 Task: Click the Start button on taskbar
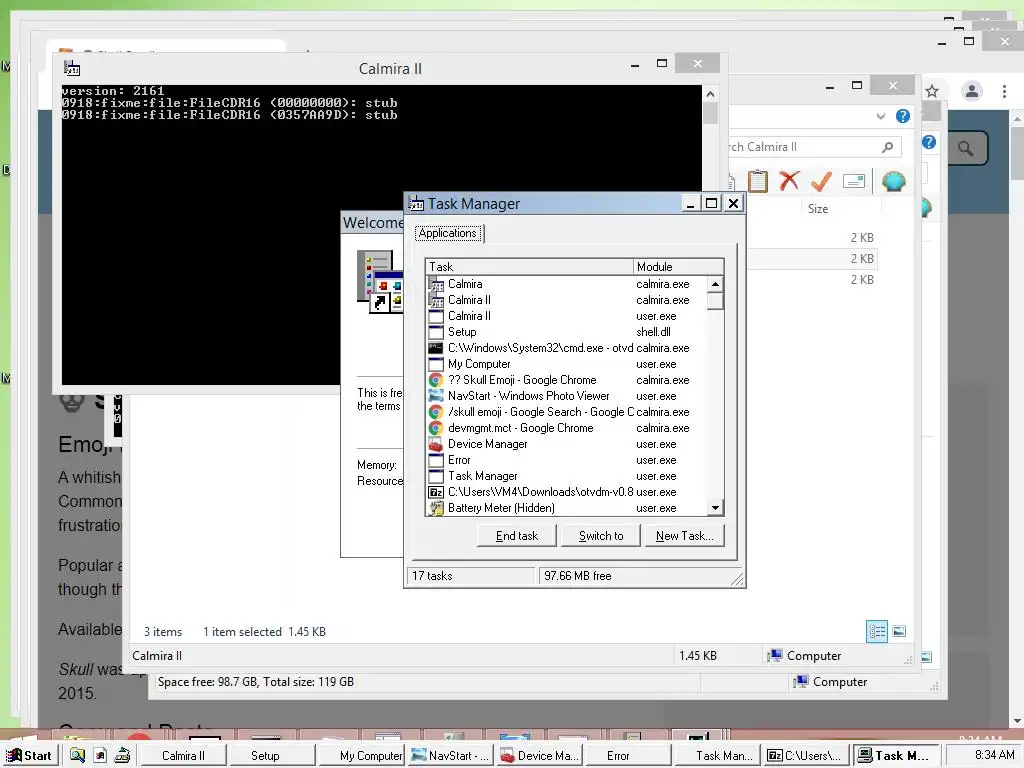pos(29,756)
